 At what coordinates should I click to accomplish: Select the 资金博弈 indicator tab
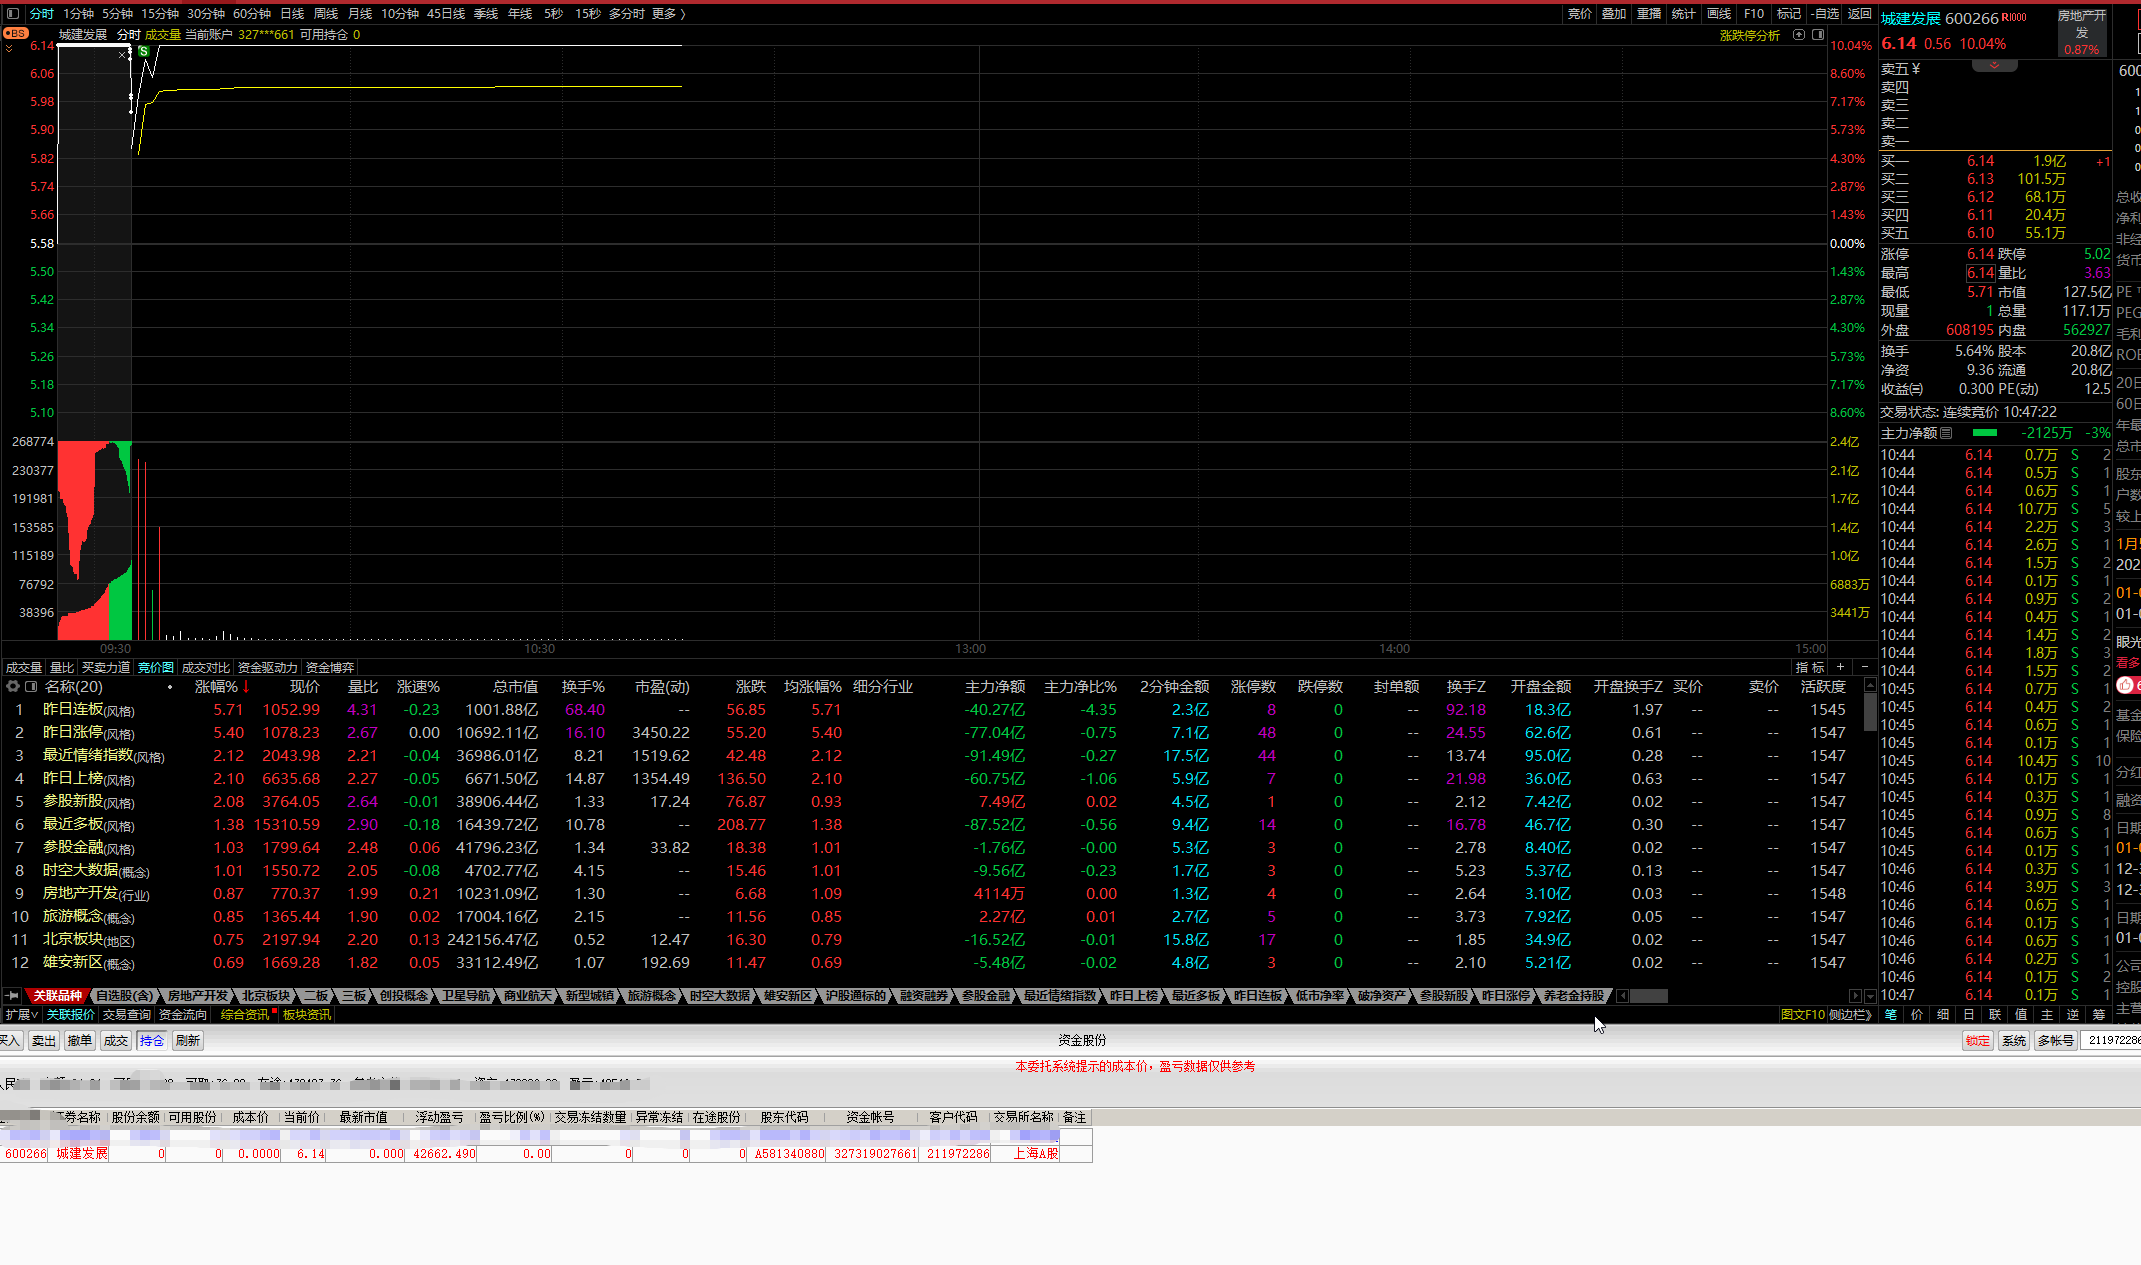click(330, 668)
